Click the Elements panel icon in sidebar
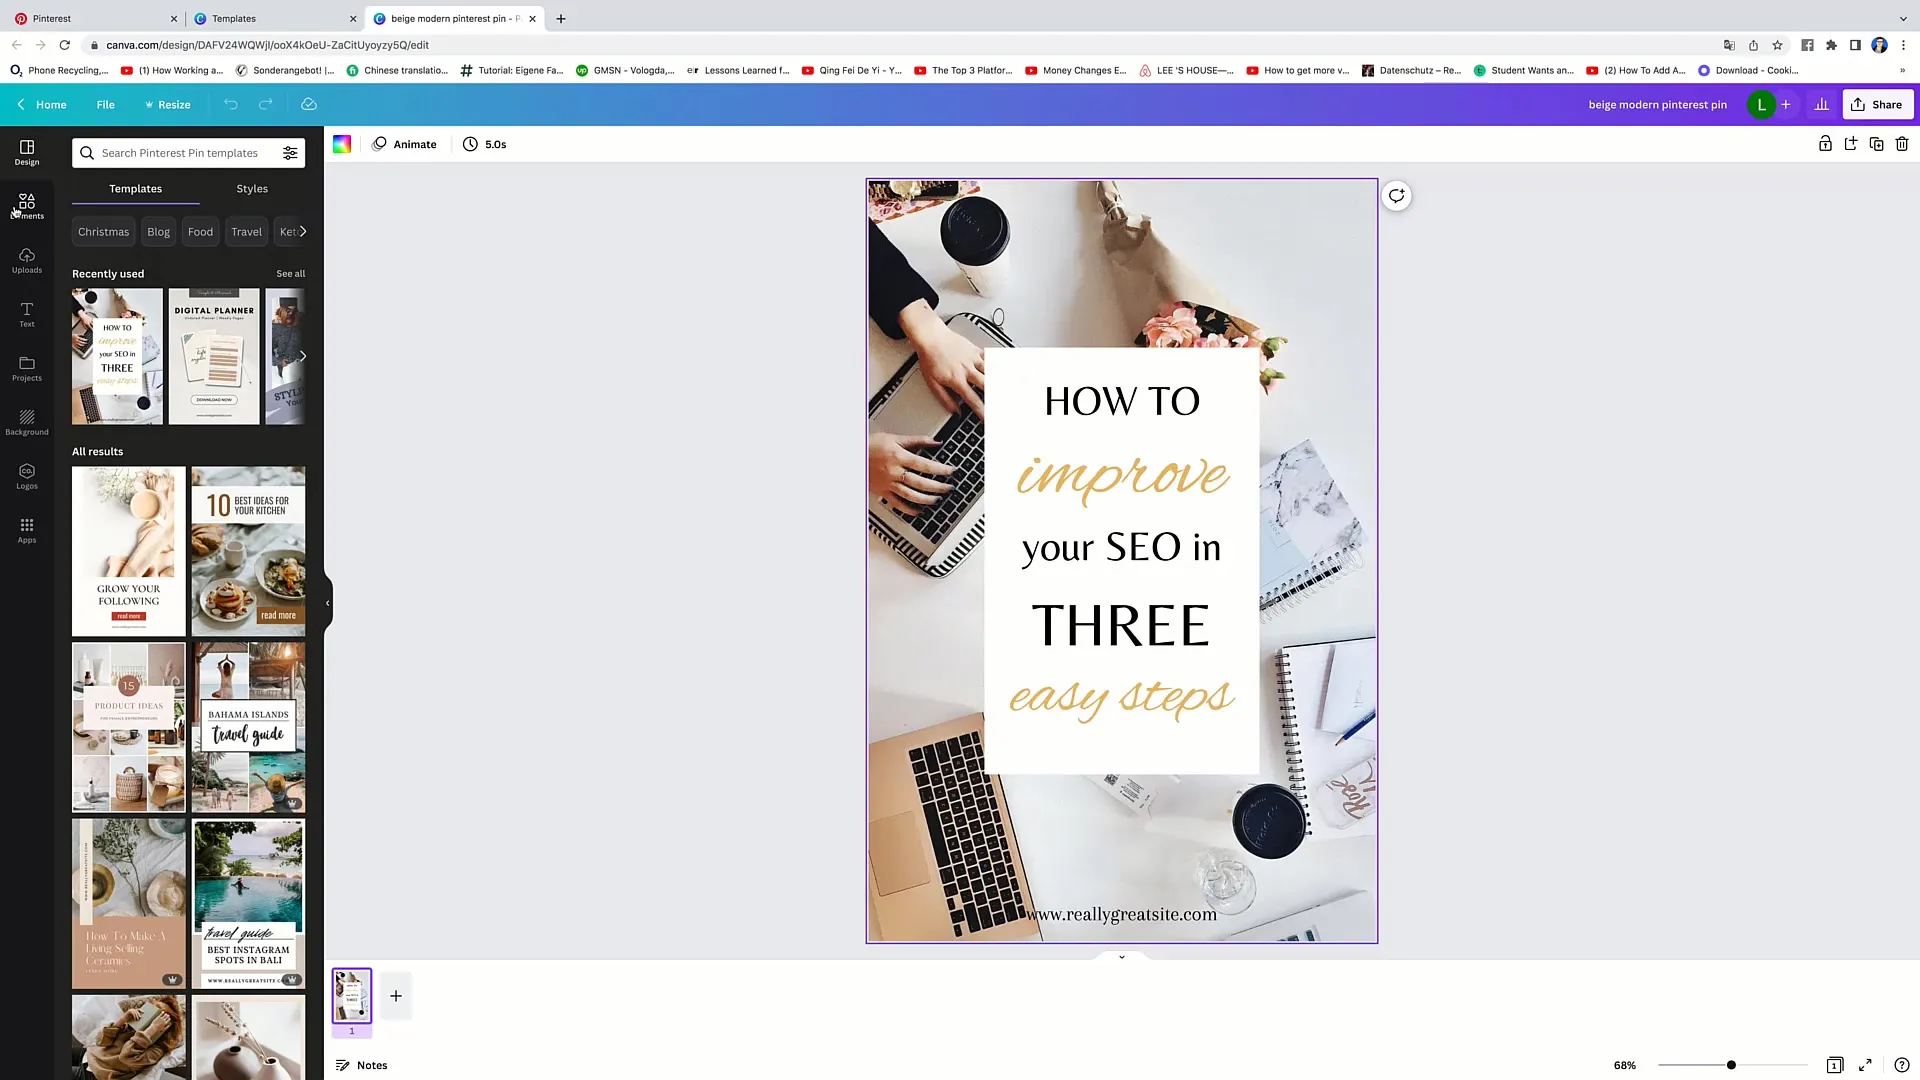 pyautogui.click(x=26, y=204)
